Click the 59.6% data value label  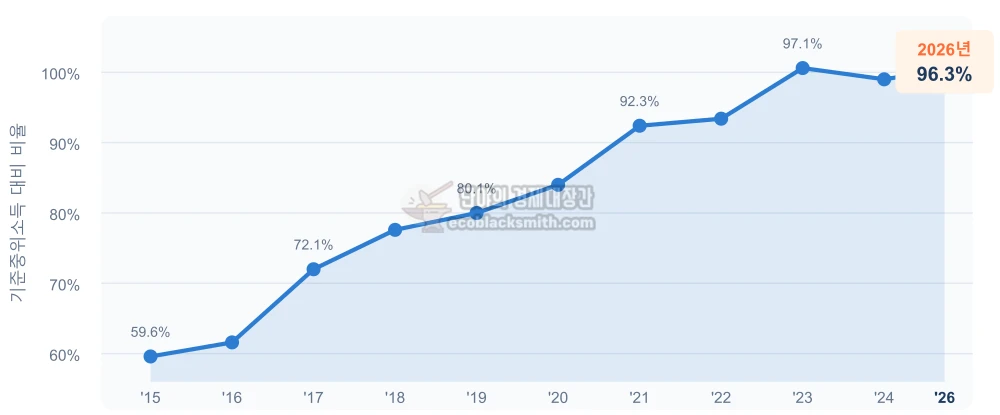point(150,332)
